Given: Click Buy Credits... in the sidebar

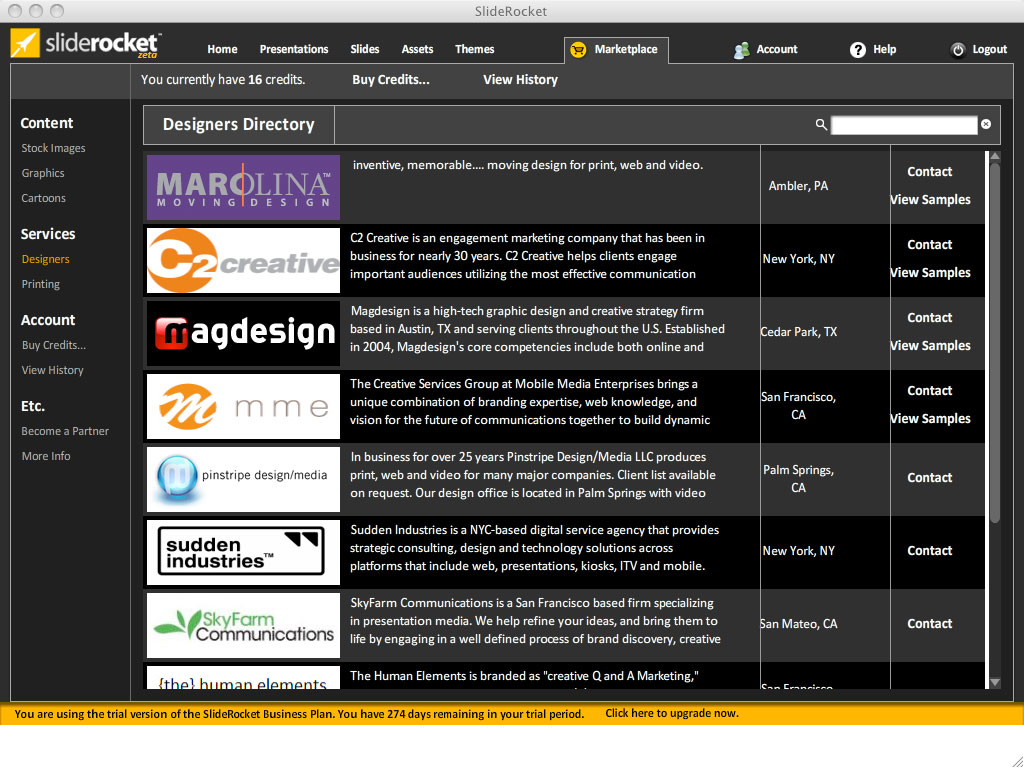Looking at the screenshot, I should pos(54,345).
